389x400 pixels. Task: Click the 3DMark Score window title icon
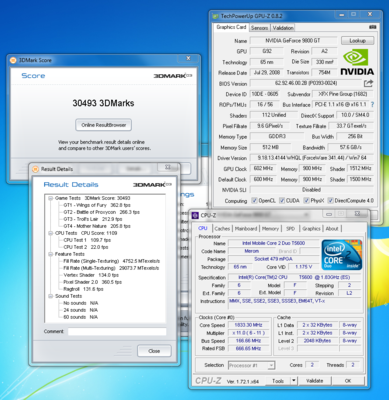tap(13, 60)
